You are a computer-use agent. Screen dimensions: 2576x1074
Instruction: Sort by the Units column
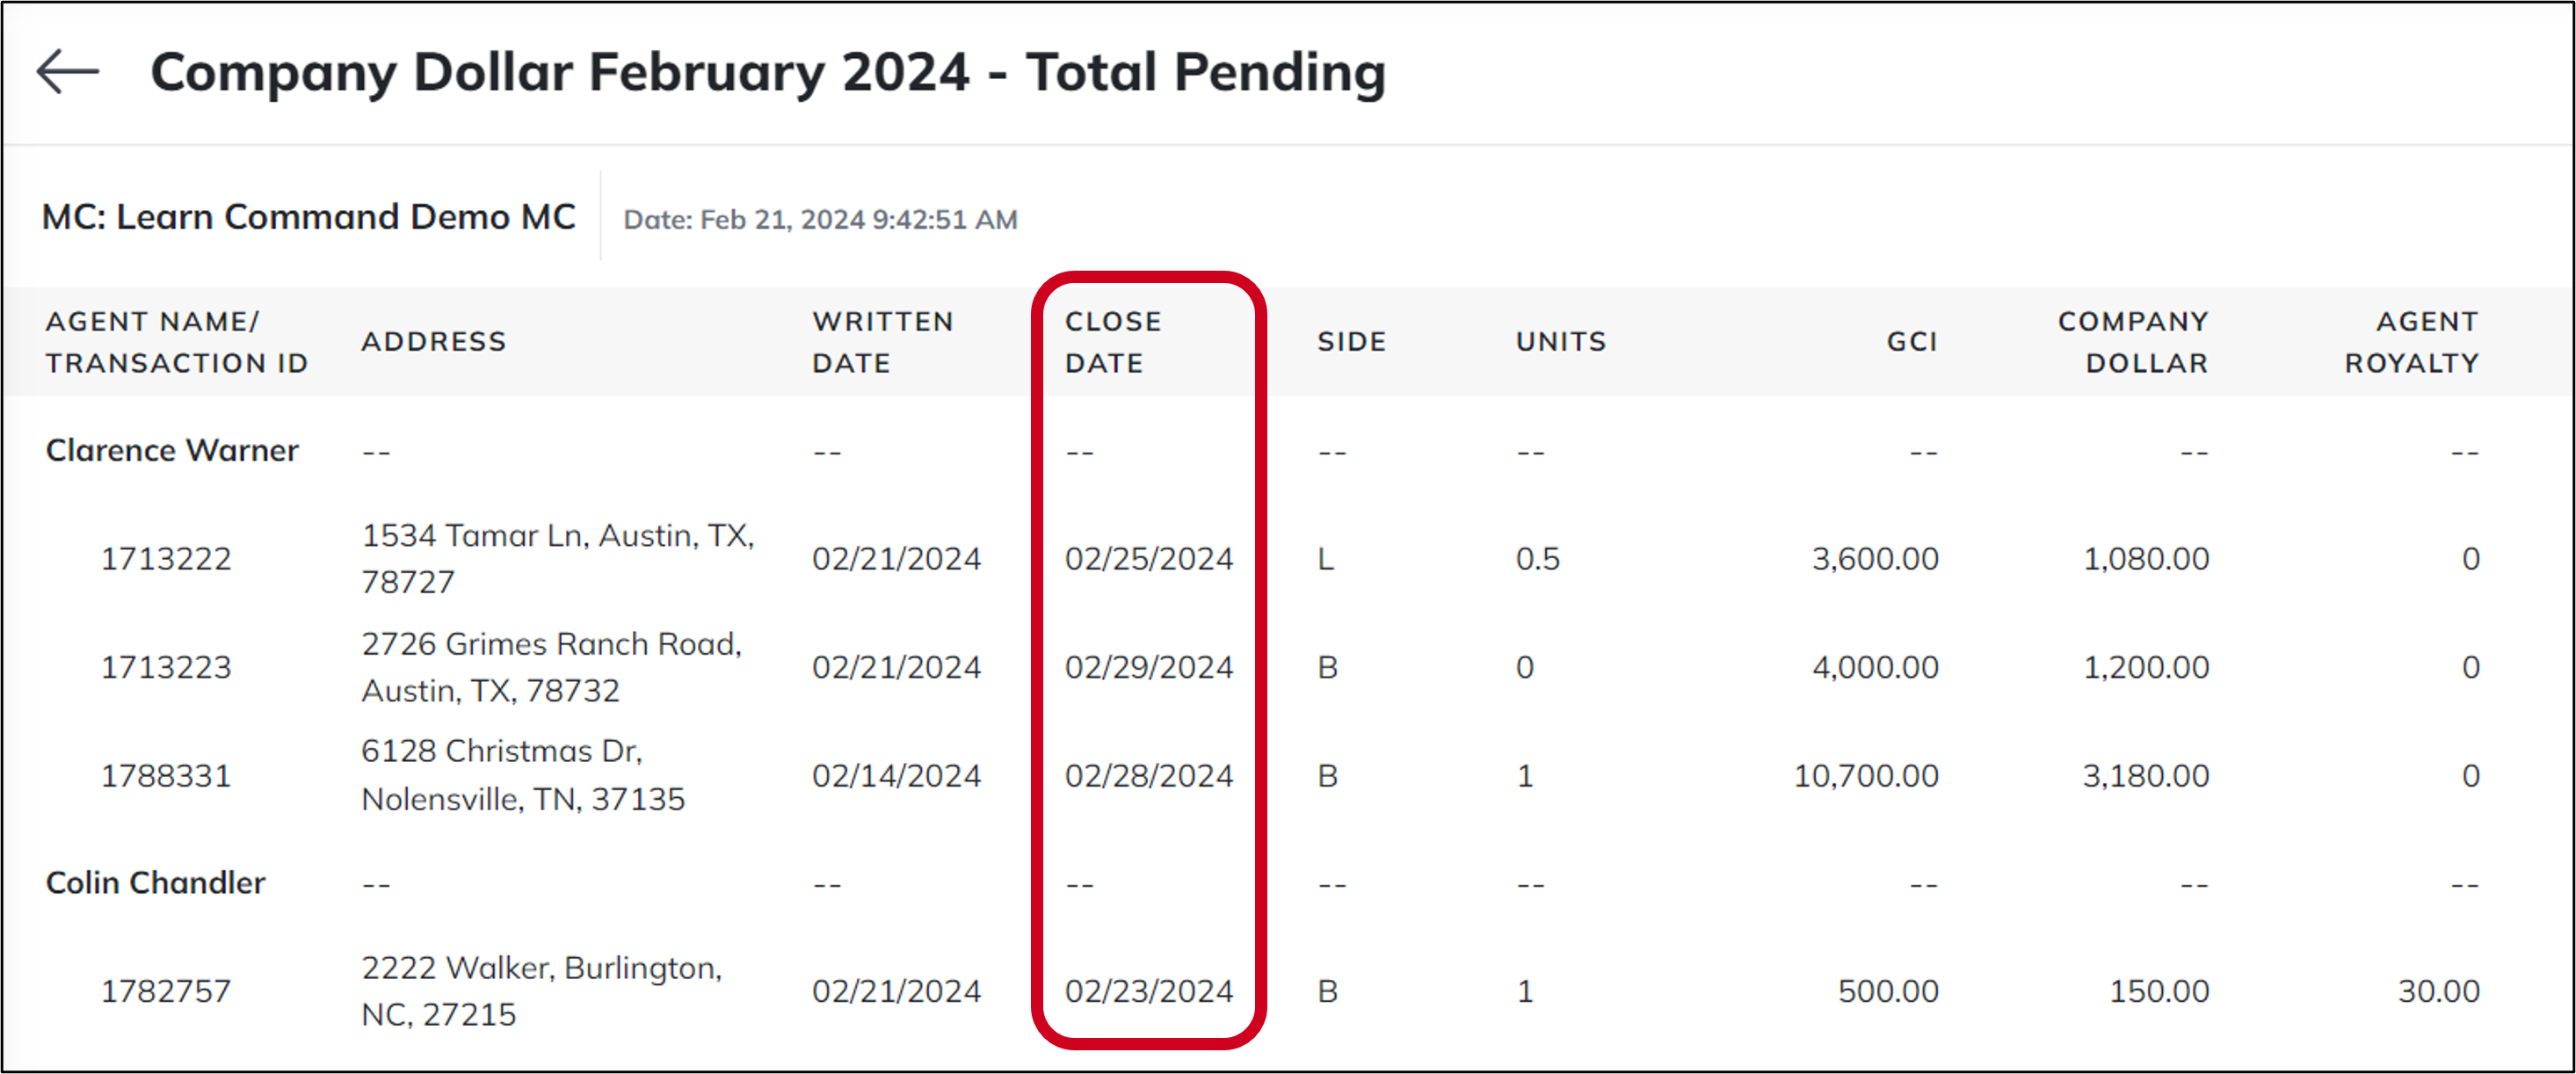coord(1561,341)
